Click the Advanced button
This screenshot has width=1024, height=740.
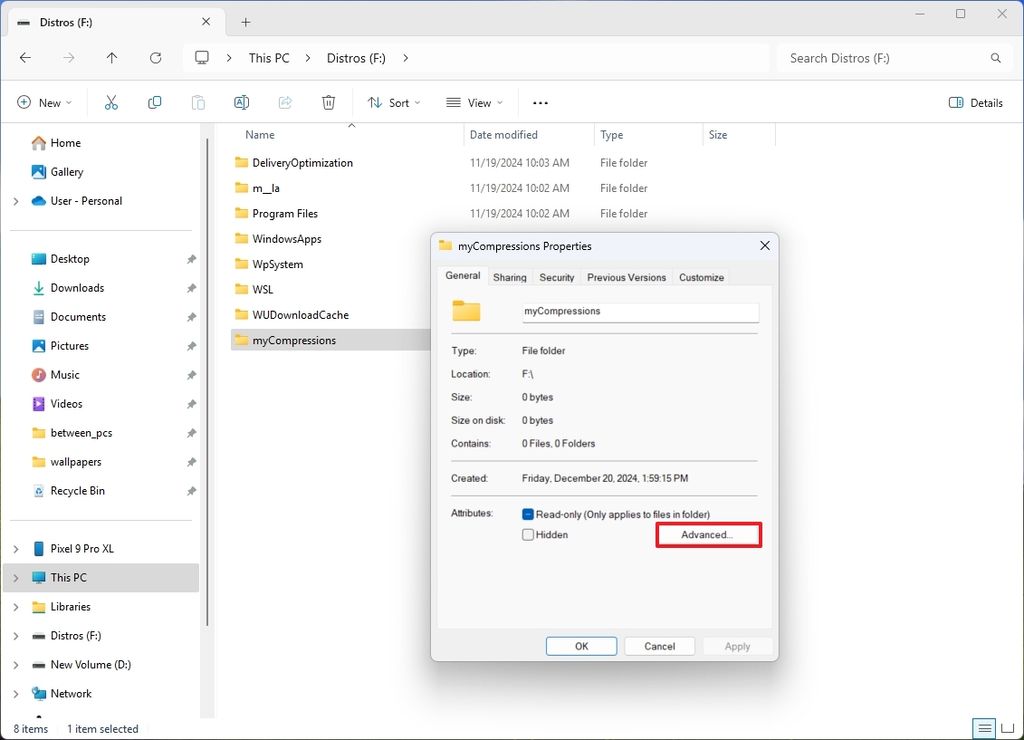(708, 534)
